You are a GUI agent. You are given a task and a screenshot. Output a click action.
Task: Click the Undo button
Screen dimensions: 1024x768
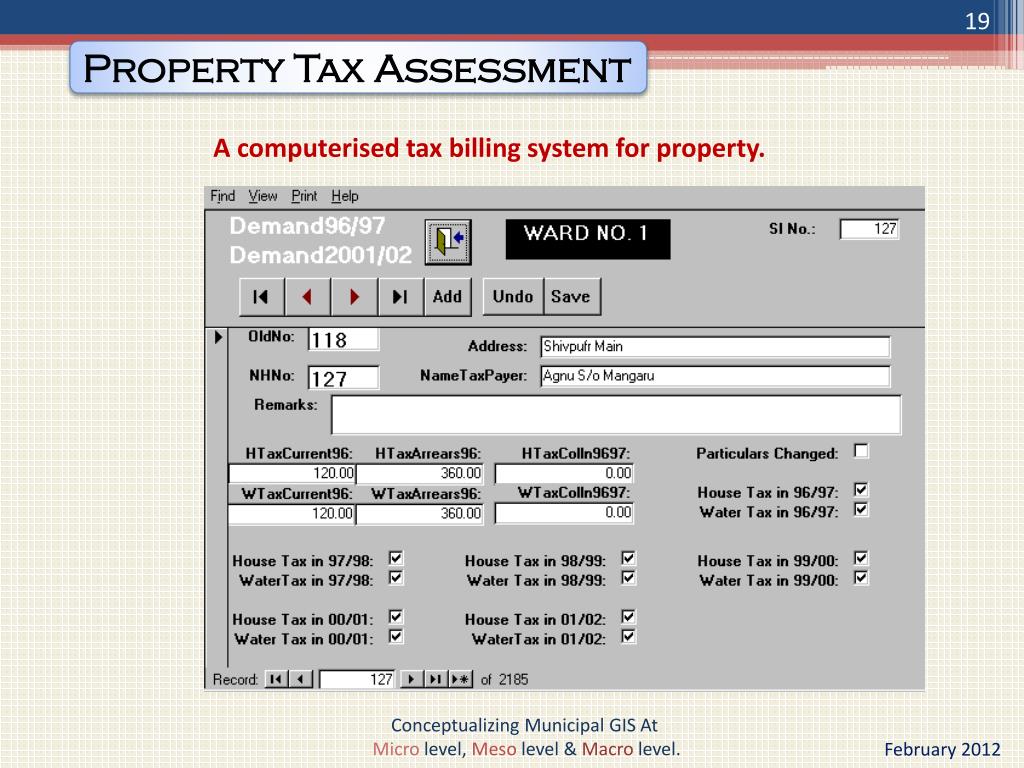[513, 297]
